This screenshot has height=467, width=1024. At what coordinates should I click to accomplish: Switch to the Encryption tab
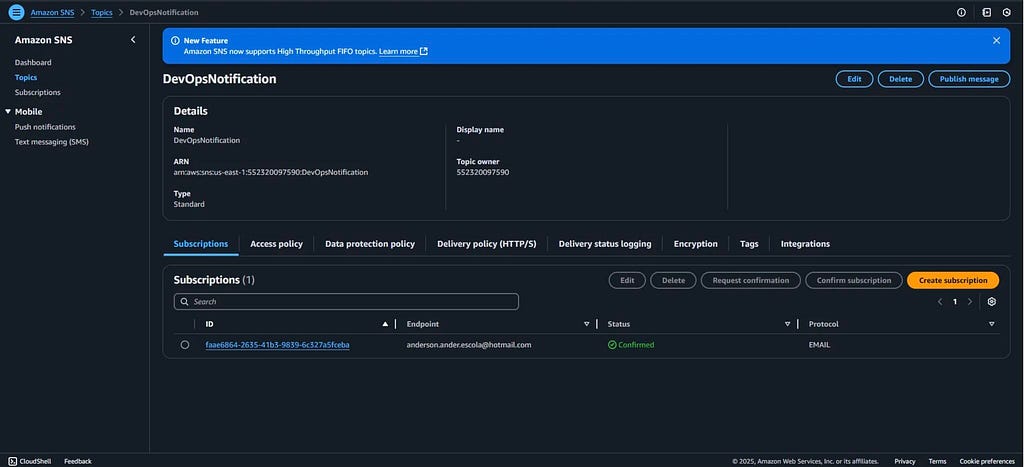pyautogui.click(x=696, y=244)
